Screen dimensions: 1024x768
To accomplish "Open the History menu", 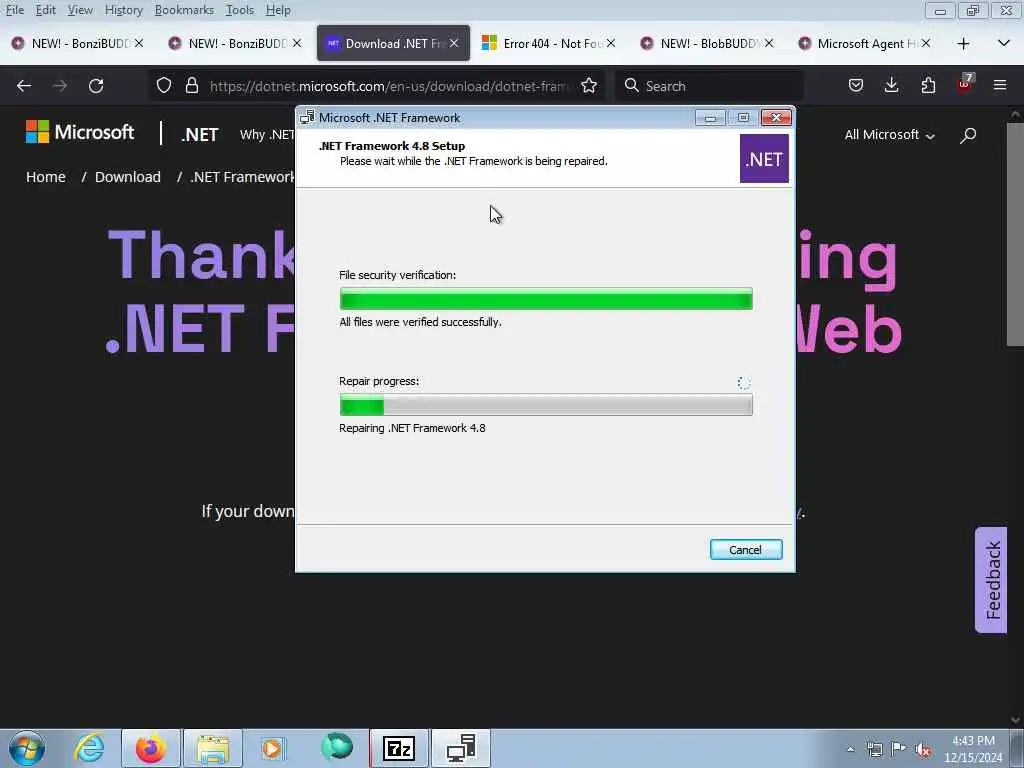I will pos(123,10).
